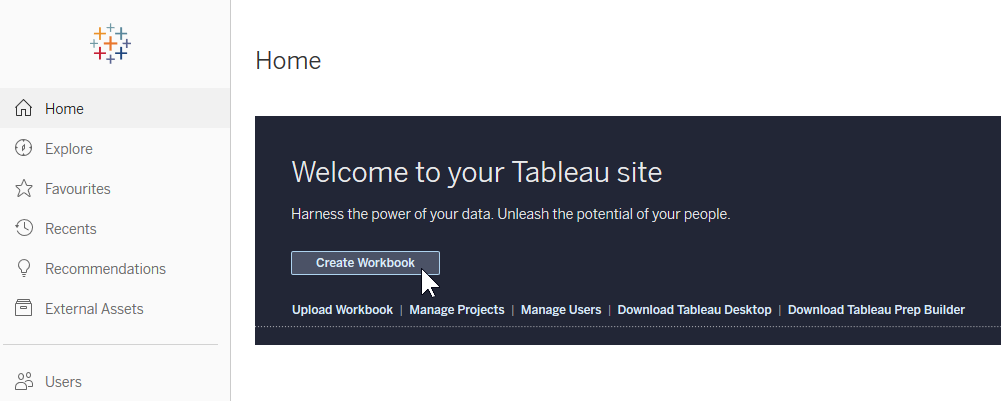Click the Users people icon
The image size is (1001, 401).
(25, 381)
